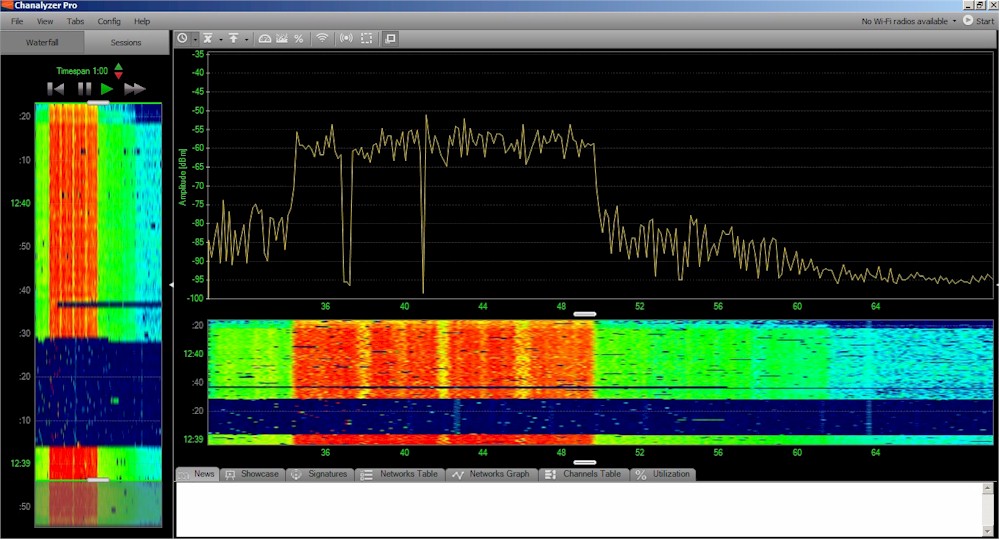
Task: Switch to the Waterfall tab
Action: pyautogui.click(x=42, y=43)
